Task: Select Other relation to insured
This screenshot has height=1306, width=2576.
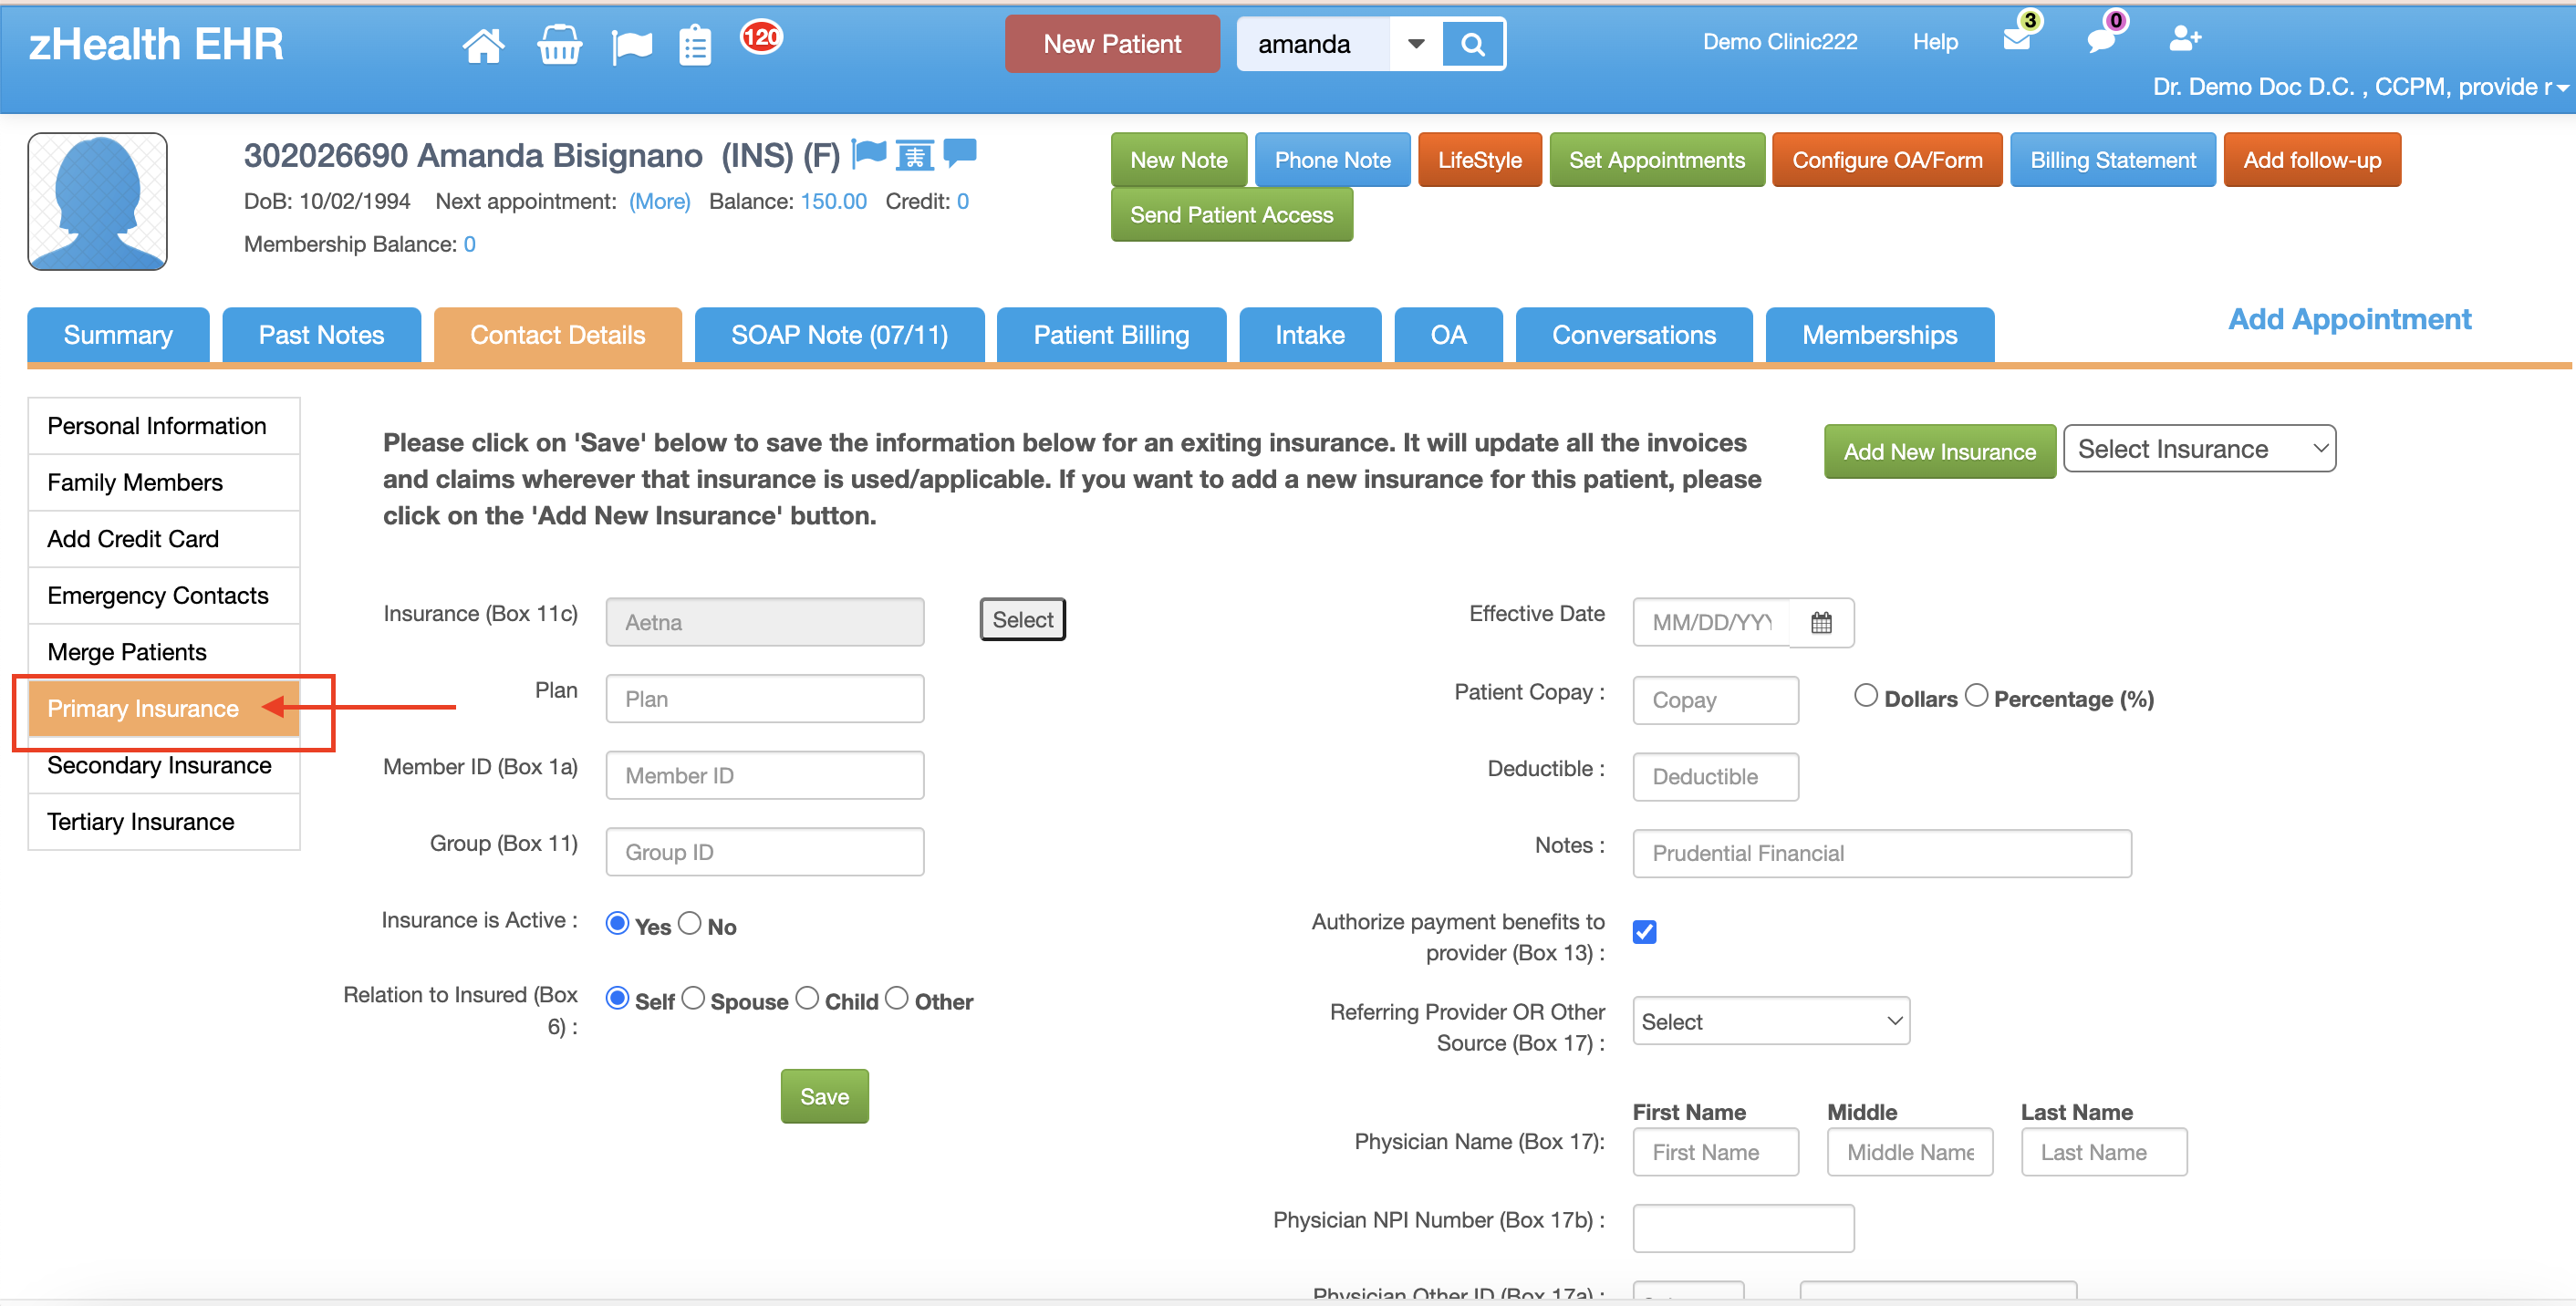Action: click(x=897, y=999)
